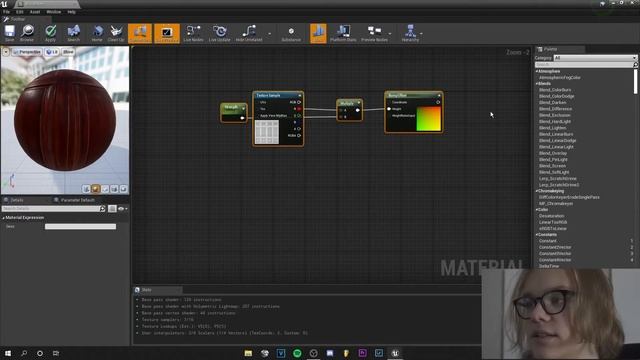640x360 pixels.
Task: Open the Windows Start menu
Action: 8,353
